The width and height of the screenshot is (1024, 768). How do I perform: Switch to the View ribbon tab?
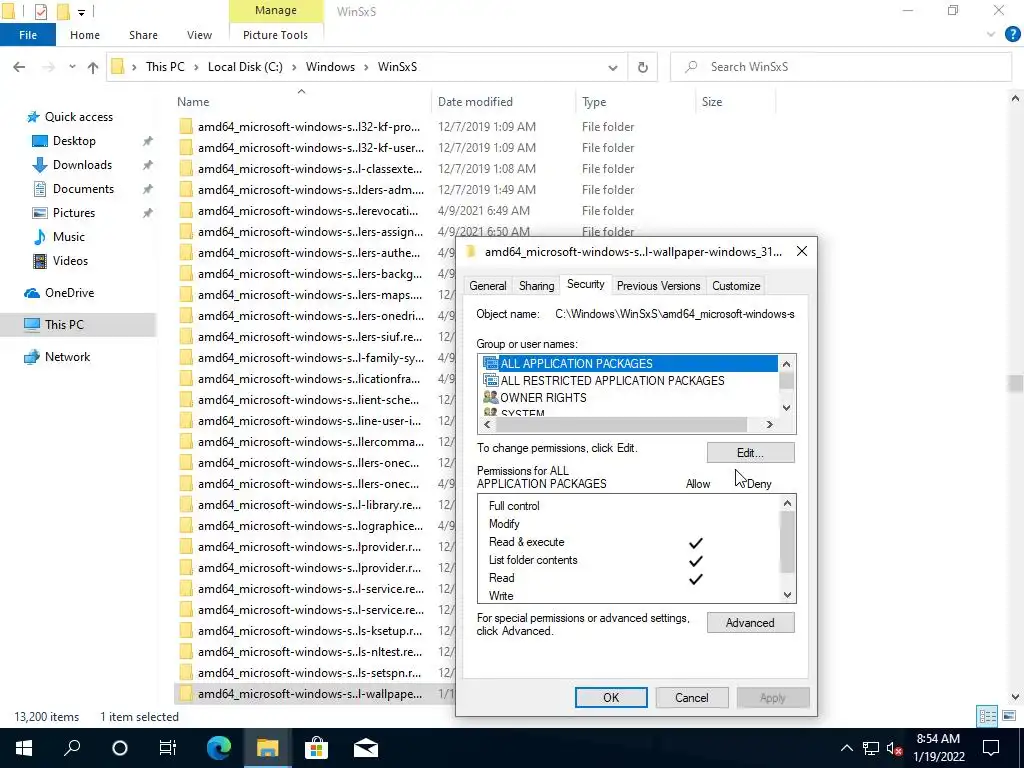[x=199, y=35]
